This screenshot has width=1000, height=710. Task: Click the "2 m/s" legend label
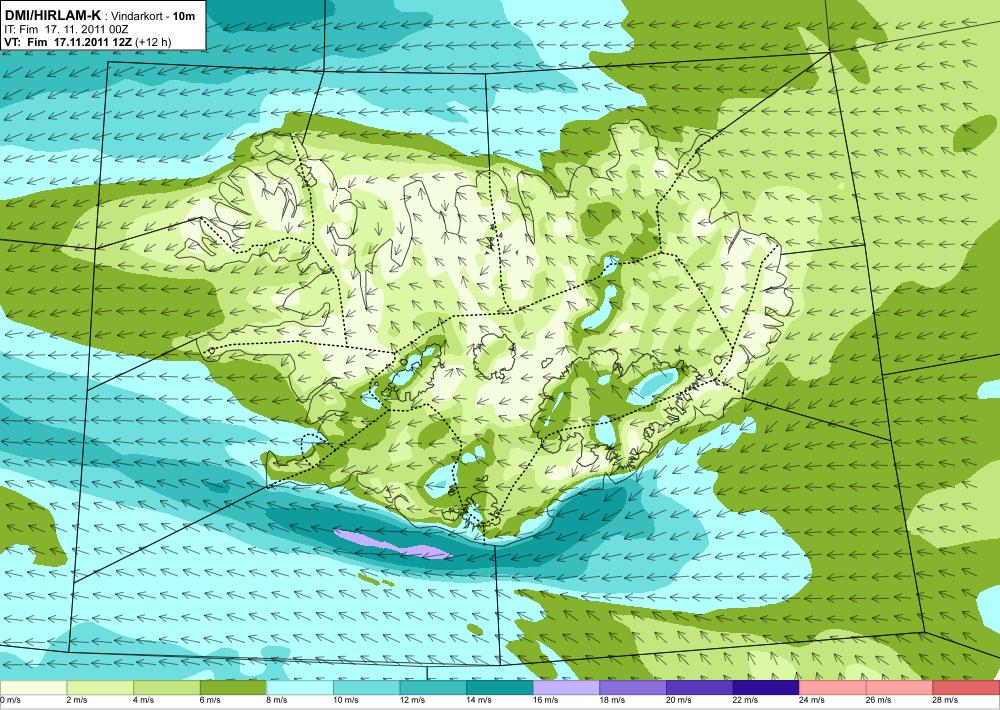point(77,700)
